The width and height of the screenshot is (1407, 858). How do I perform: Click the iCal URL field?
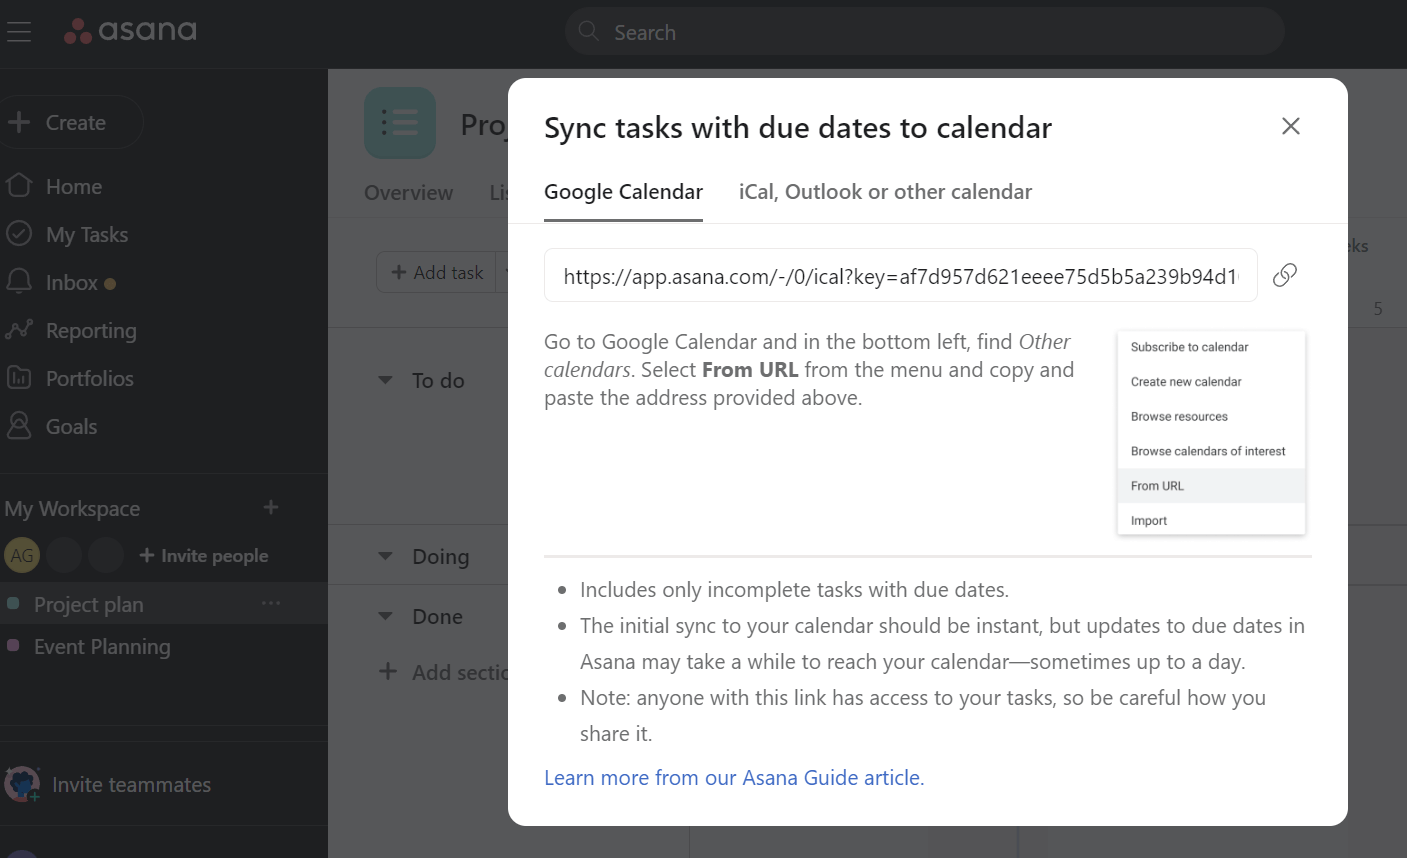[900, 276]
